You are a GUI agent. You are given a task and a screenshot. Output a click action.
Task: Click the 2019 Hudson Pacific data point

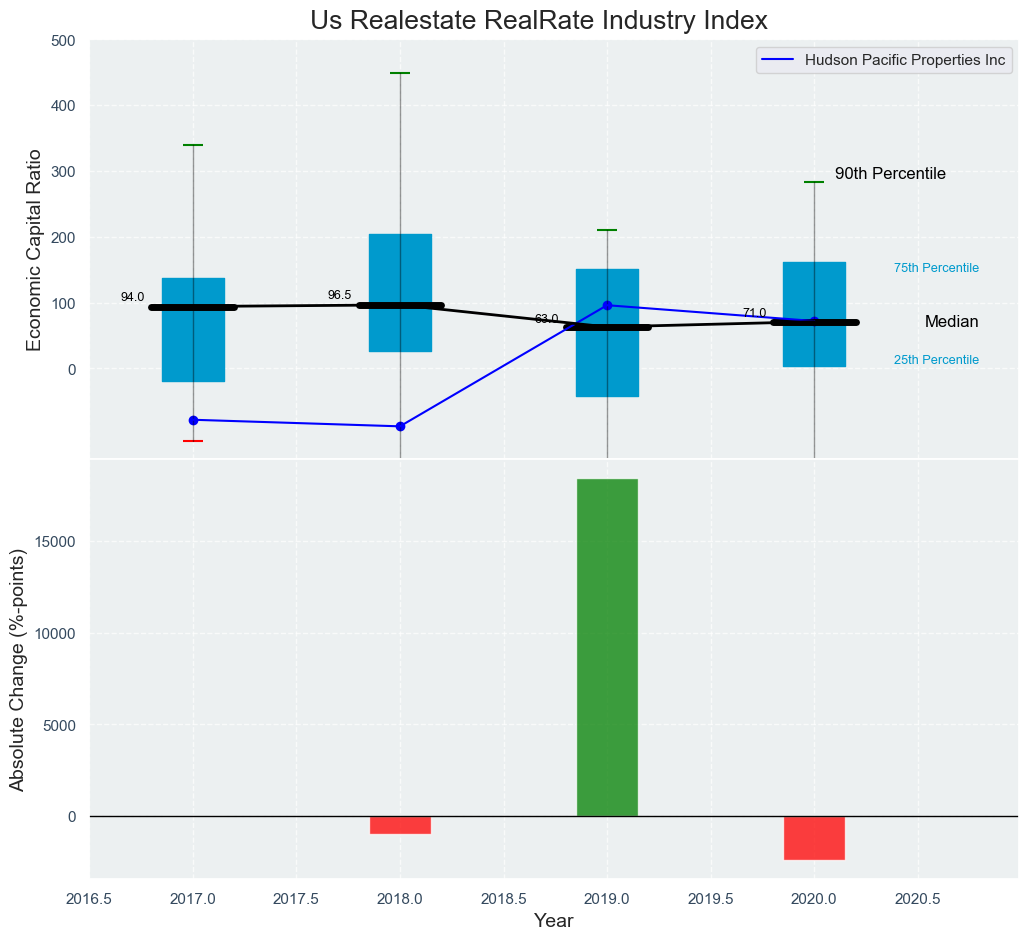[607, 305]
